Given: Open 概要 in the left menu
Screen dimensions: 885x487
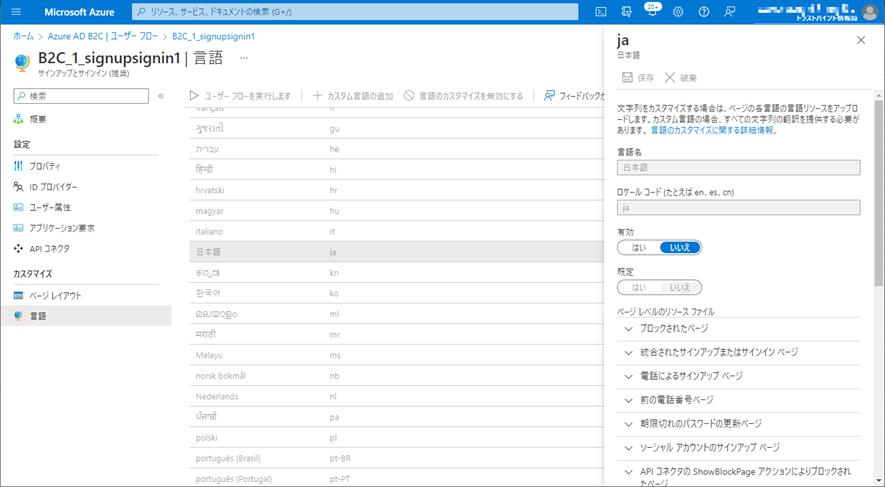Looking at the screenshot, I should [38, 119].
